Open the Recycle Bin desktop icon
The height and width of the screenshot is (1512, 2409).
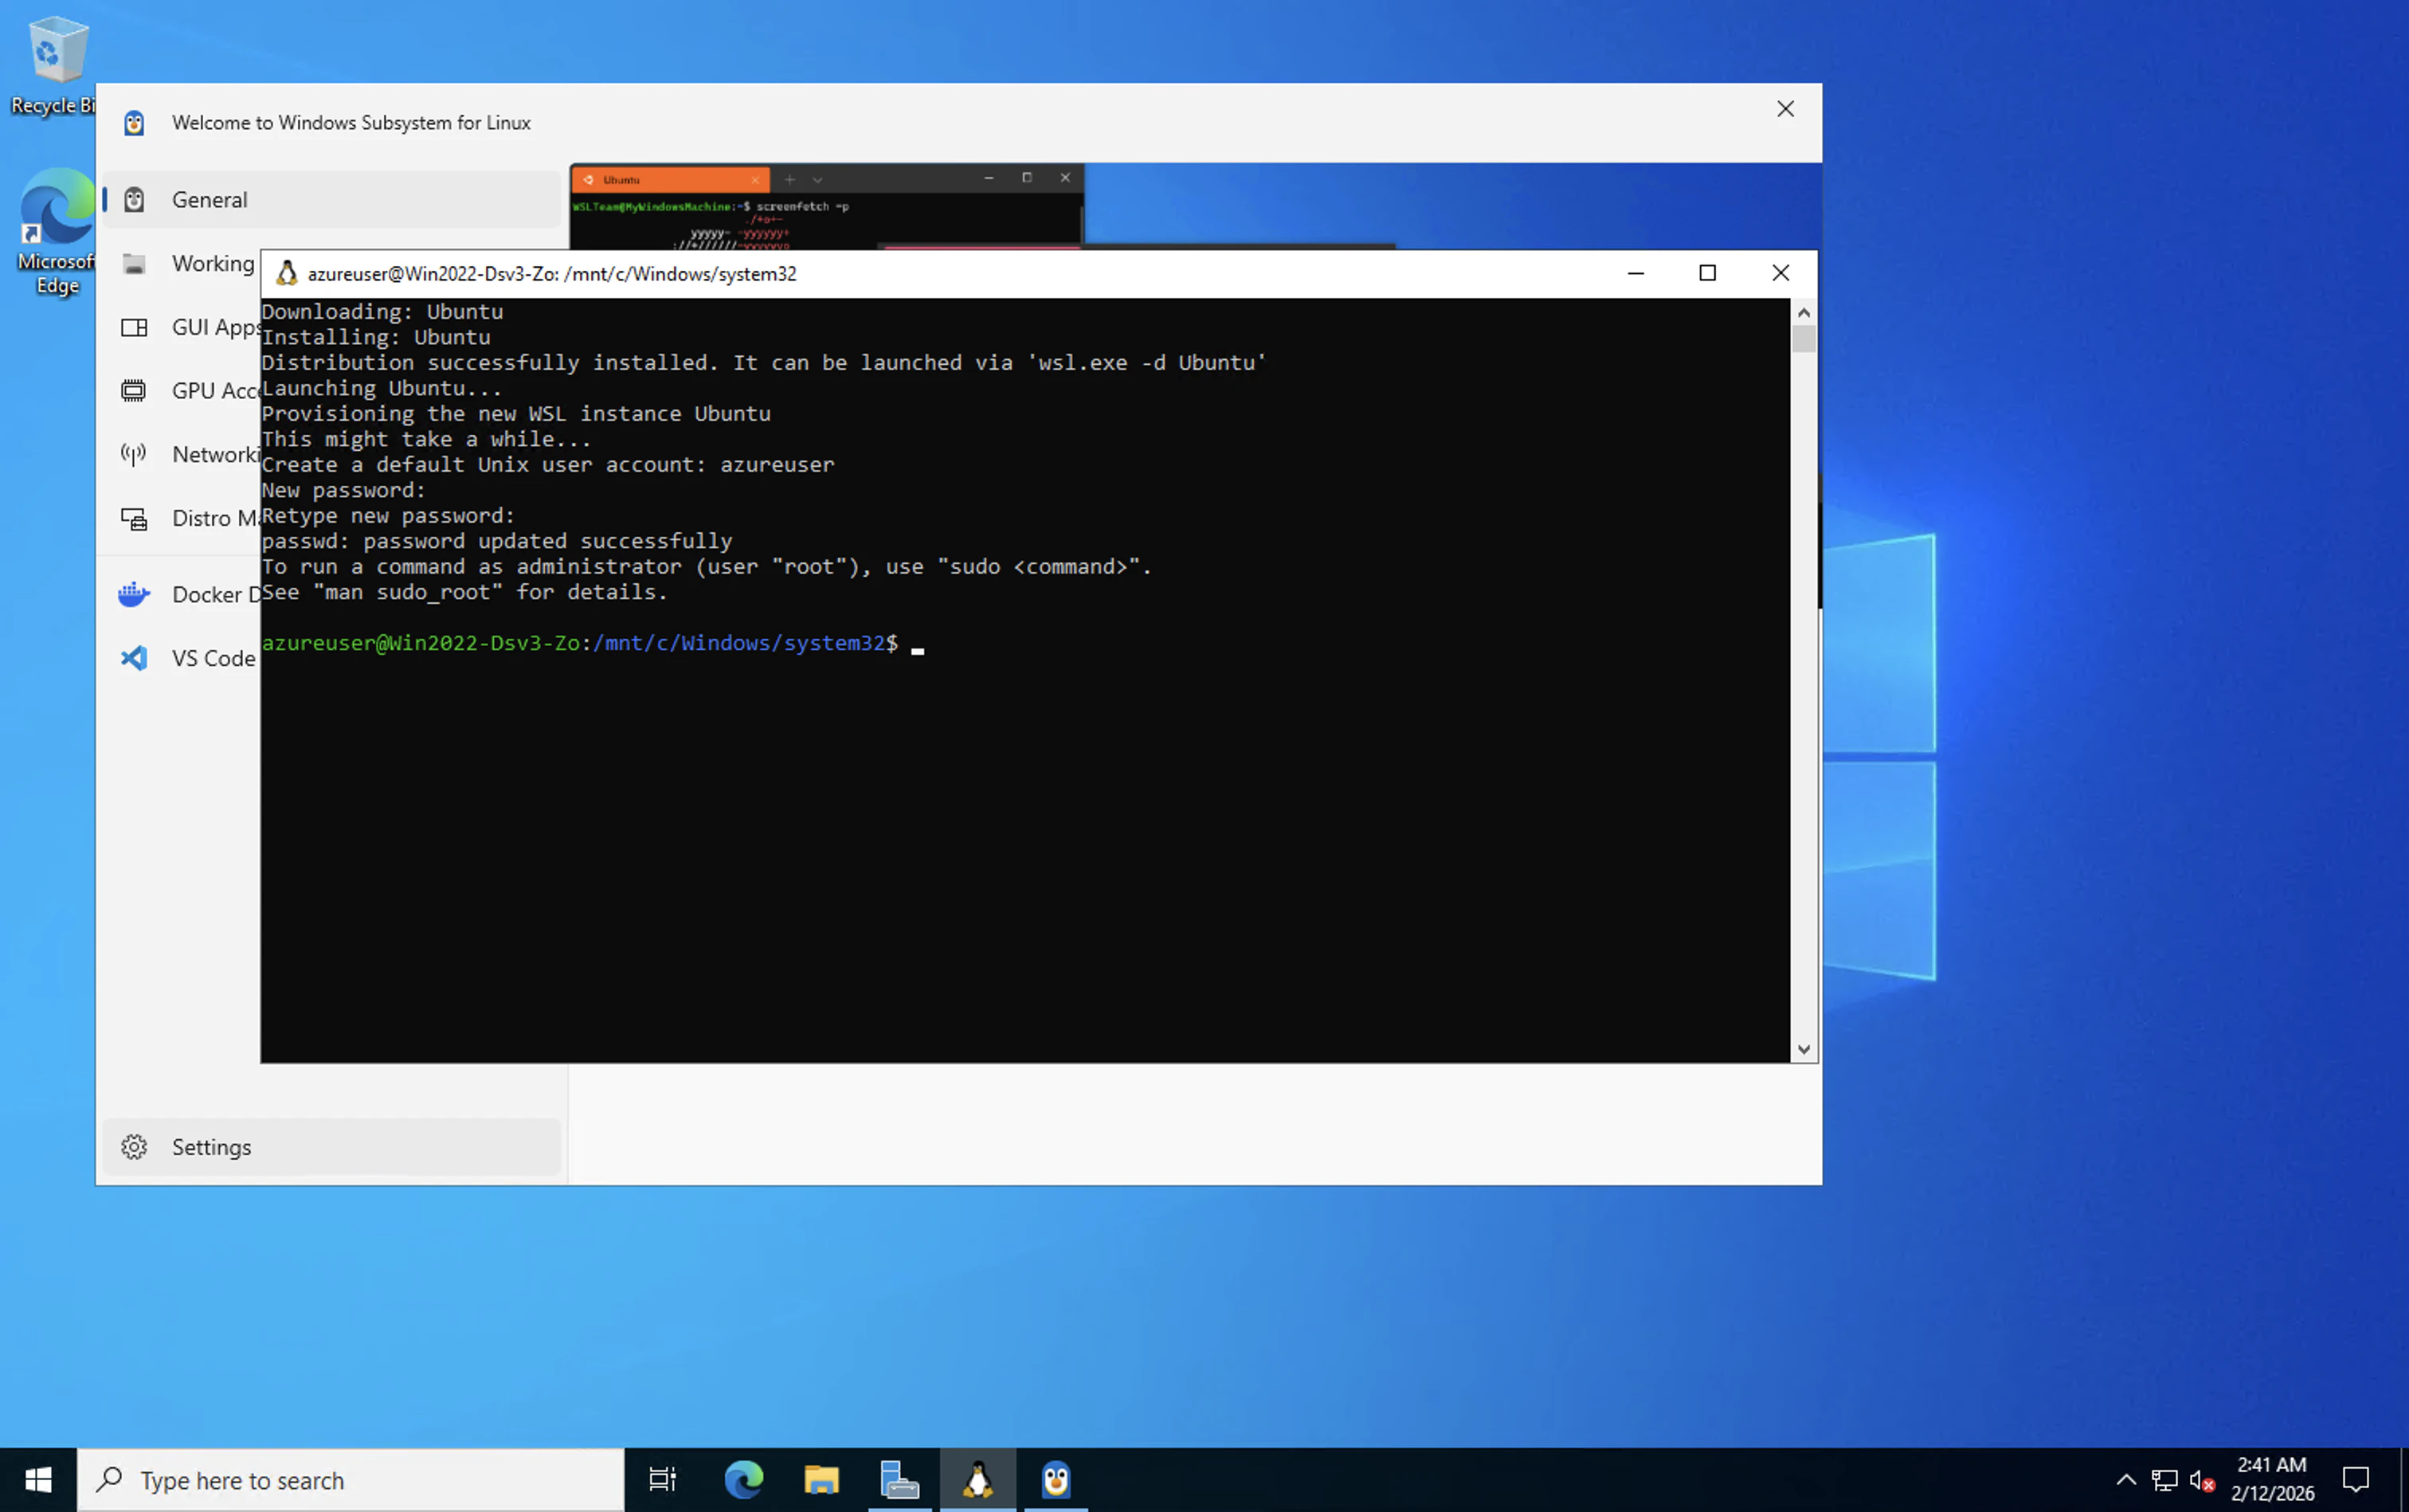click(55, 65)
